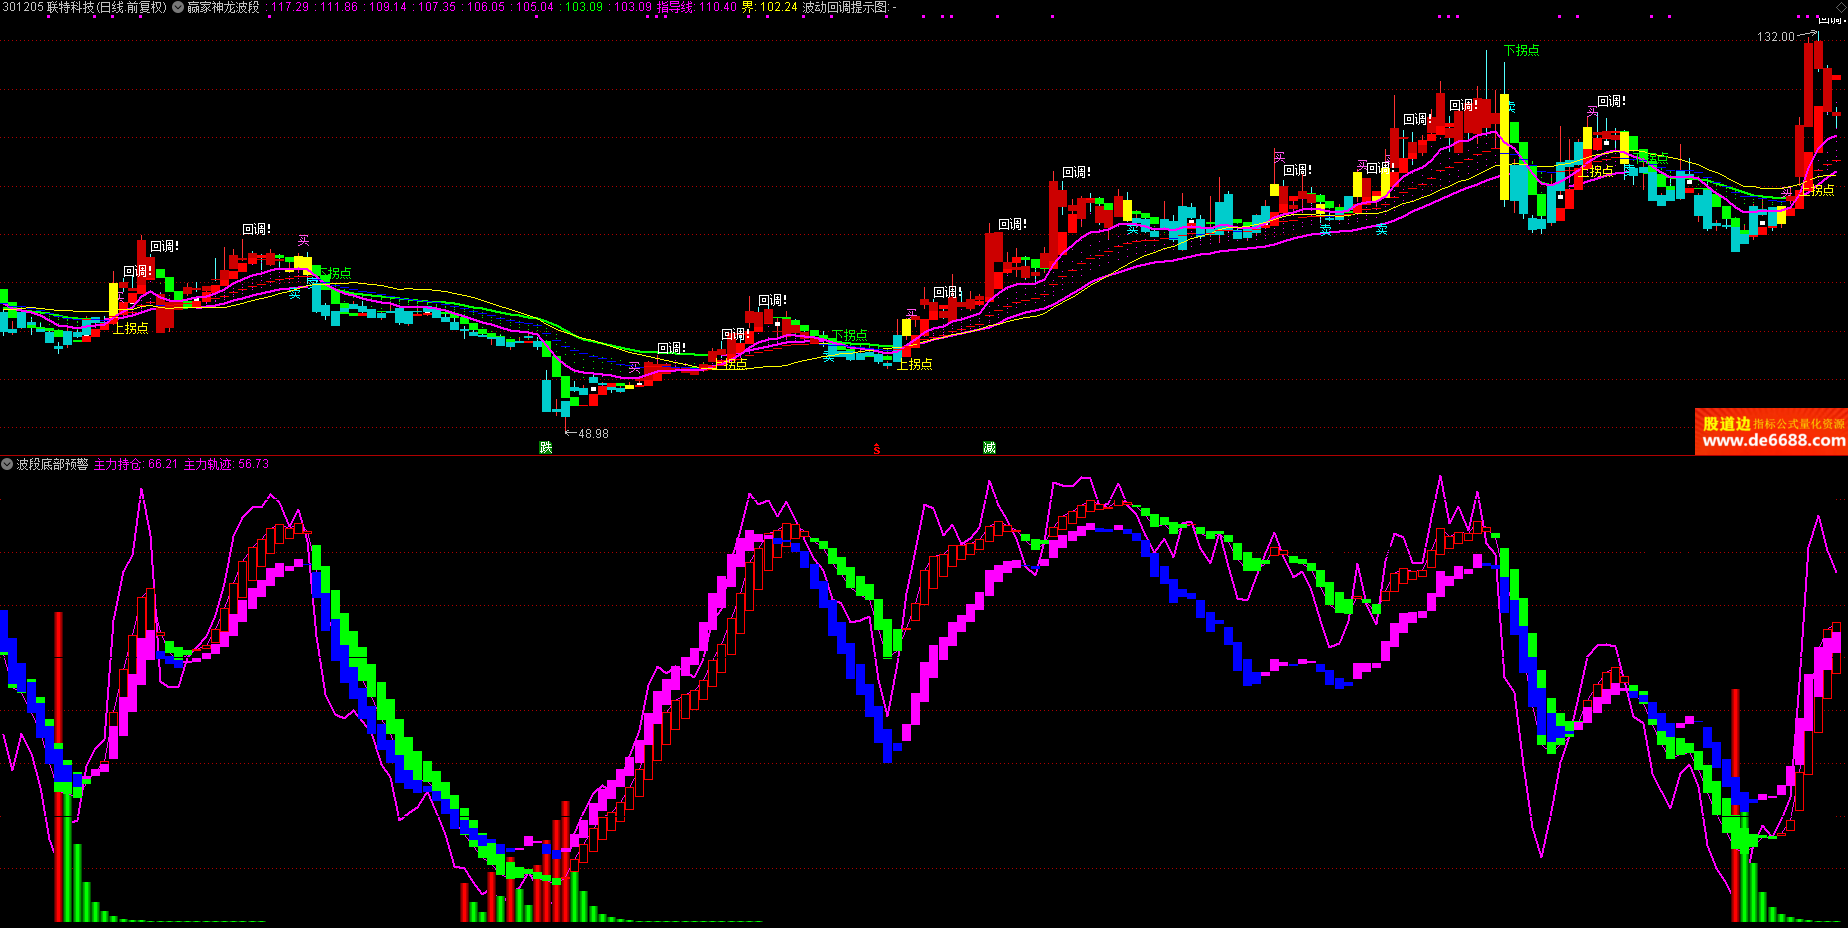Select stock title 301205 联特科技
Image resolution: width=1848 pixels, height=928 pixels.
(x=84, y=7)
